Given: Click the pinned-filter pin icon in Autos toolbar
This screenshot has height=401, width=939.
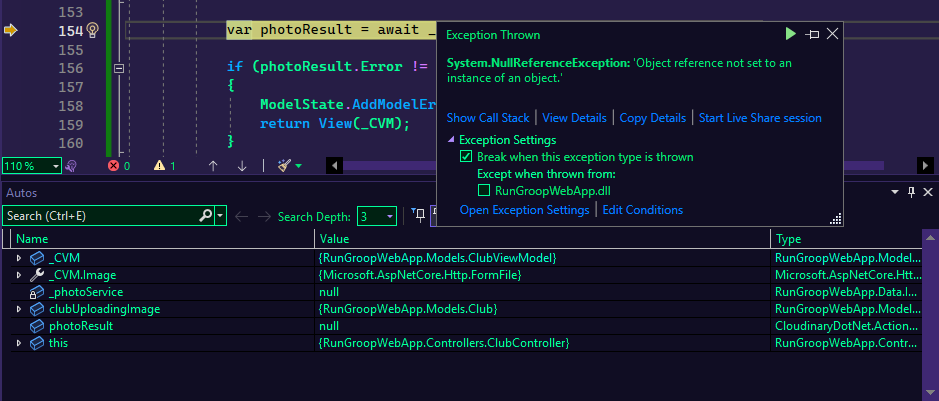Looking at the screenshot, I should point(419,215).
